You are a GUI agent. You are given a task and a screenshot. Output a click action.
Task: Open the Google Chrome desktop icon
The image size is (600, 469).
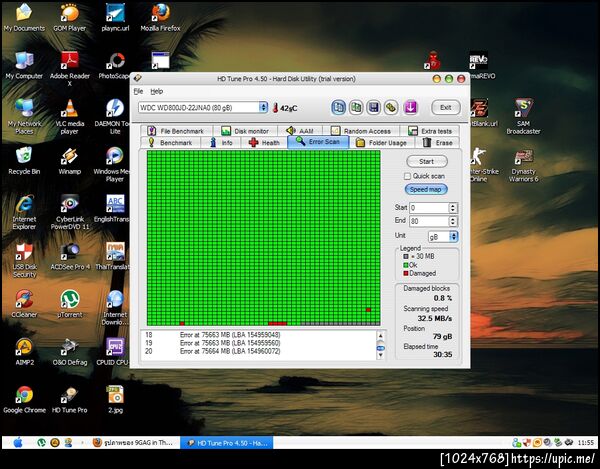pyautogui.click(x=24, y=399)
